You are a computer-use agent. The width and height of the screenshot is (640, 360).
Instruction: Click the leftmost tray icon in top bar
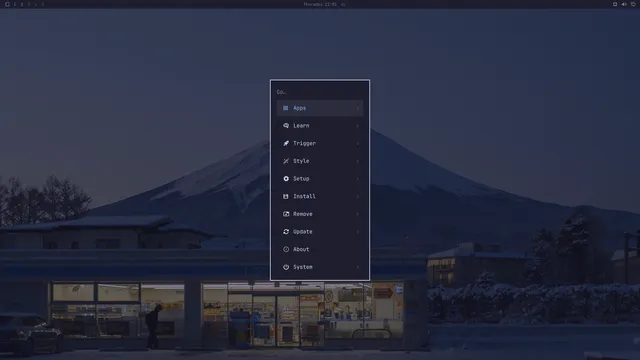[615, 4]
